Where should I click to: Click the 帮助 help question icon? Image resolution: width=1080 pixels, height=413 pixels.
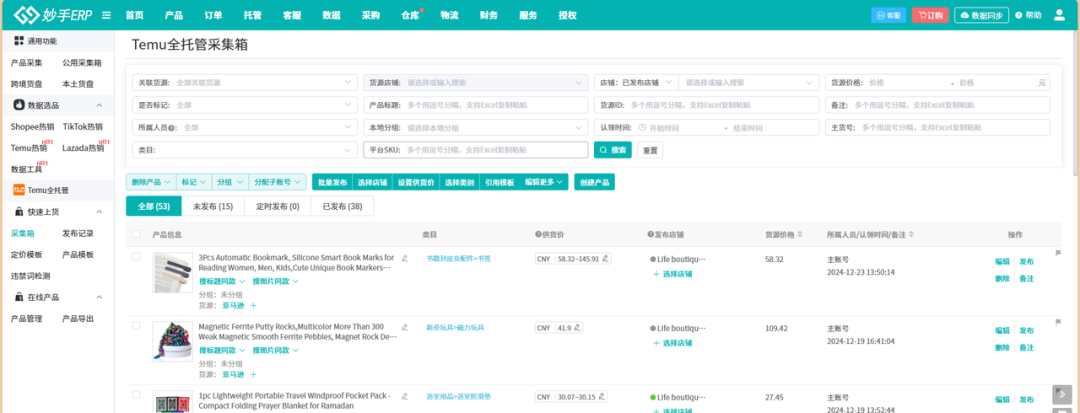tap(1019, 15)
